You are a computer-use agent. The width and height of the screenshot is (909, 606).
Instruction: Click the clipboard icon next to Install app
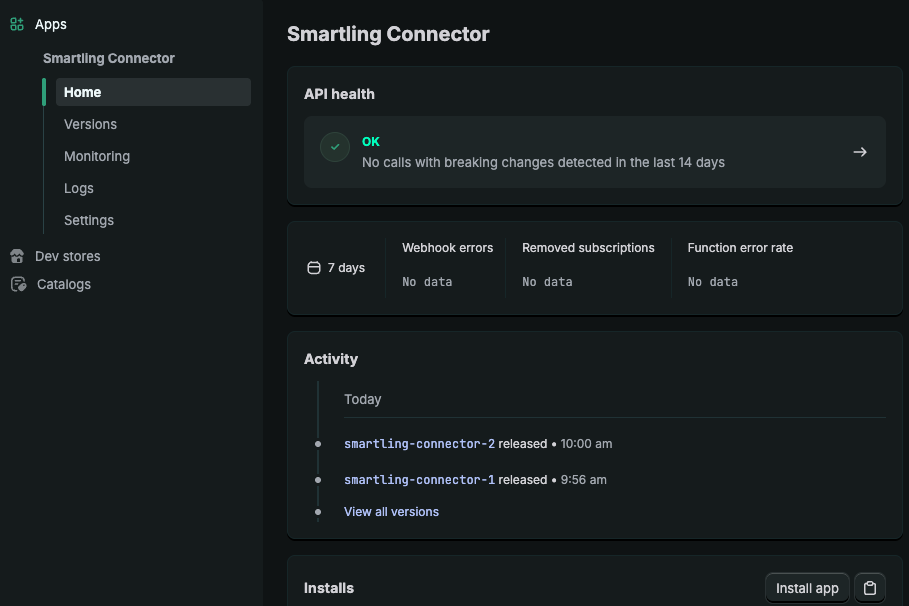point(870,588)
